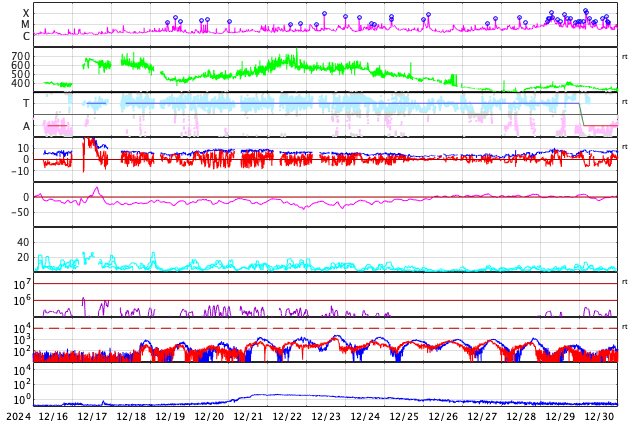The height and width of the screenshot is (424, 634).
Task: Click the 12/29 date label
Action: point(560,416)
